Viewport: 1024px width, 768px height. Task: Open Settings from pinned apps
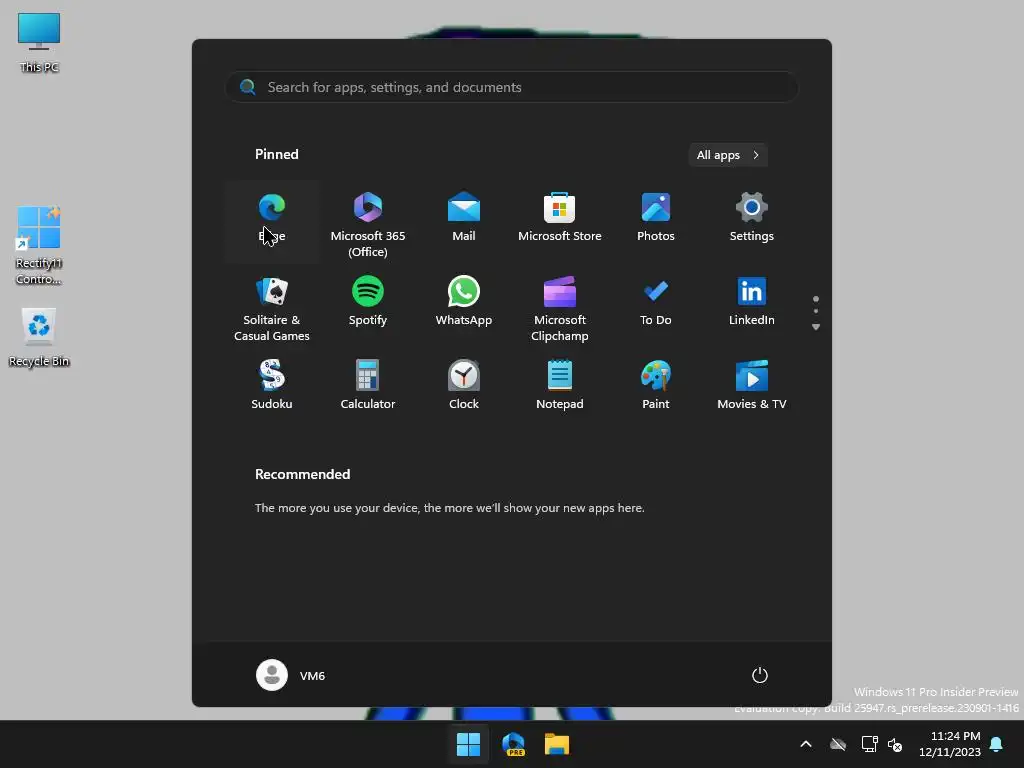click(752, 221)
